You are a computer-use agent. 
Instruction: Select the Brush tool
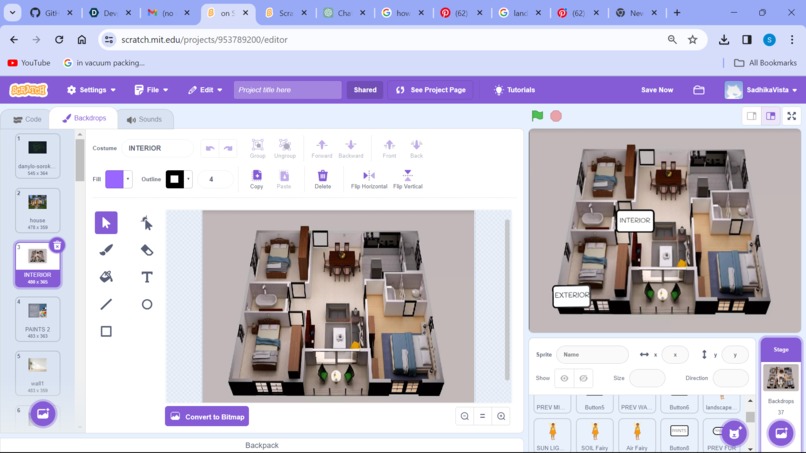click(x=106, y=250)
